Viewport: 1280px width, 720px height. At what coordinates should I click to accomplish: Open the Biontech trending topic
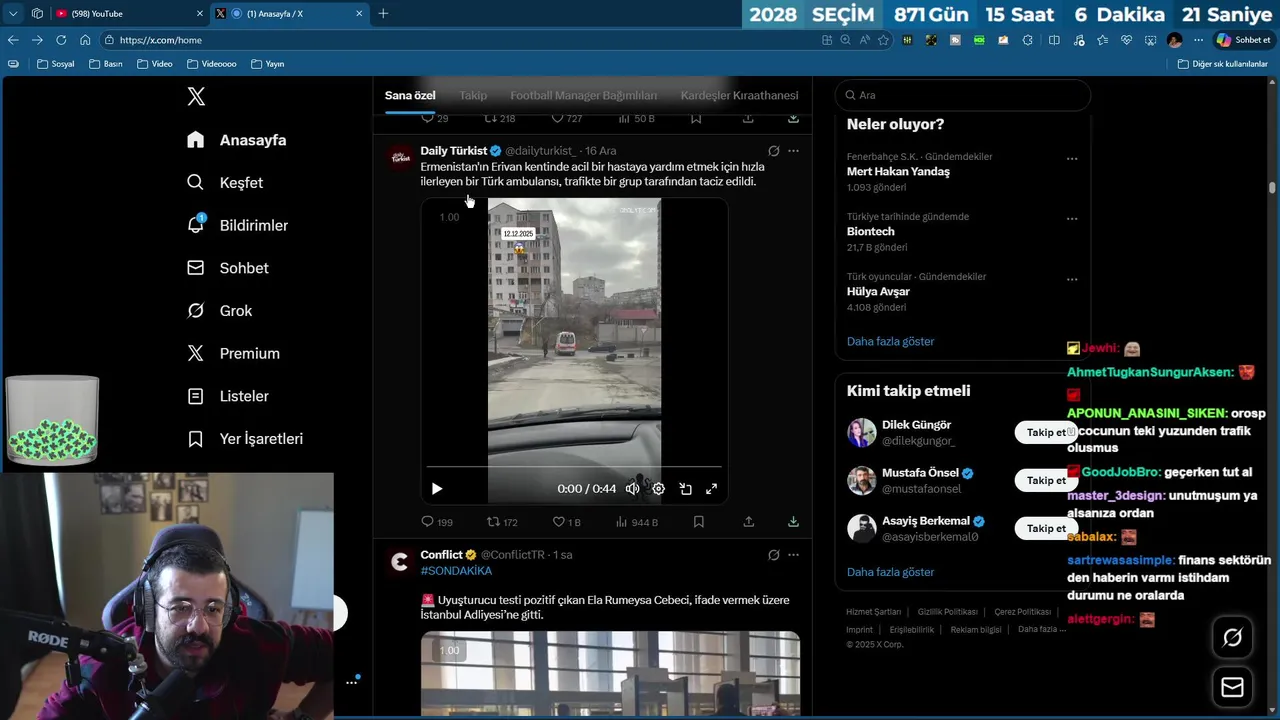[x=871, y=231]
